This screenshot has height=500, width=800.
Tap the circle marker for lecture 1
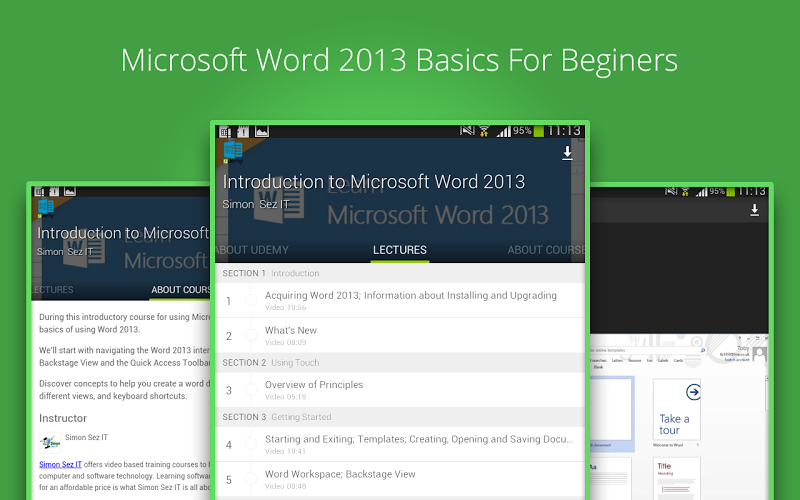(x=251, y=301)
